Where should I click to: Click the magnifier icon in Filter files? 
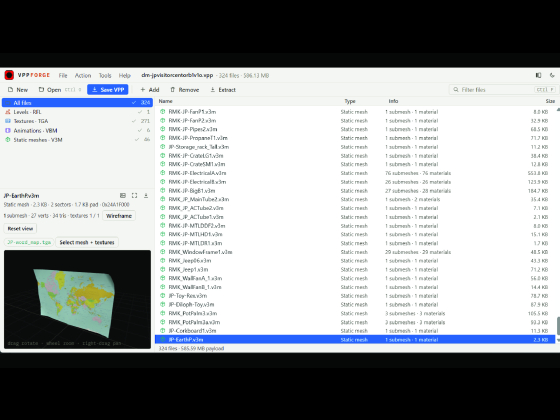point(456,90)
